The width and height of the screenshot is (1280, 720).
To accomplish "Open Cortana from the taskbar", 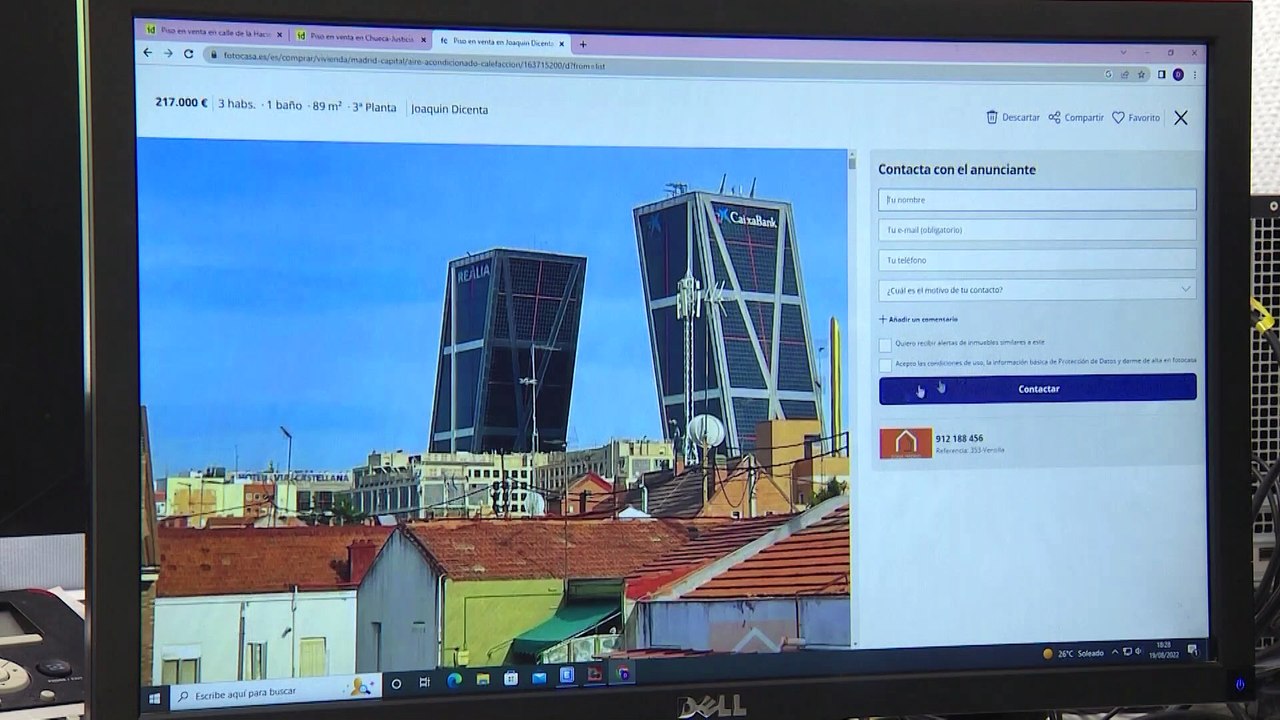I will tap(397, 684).
